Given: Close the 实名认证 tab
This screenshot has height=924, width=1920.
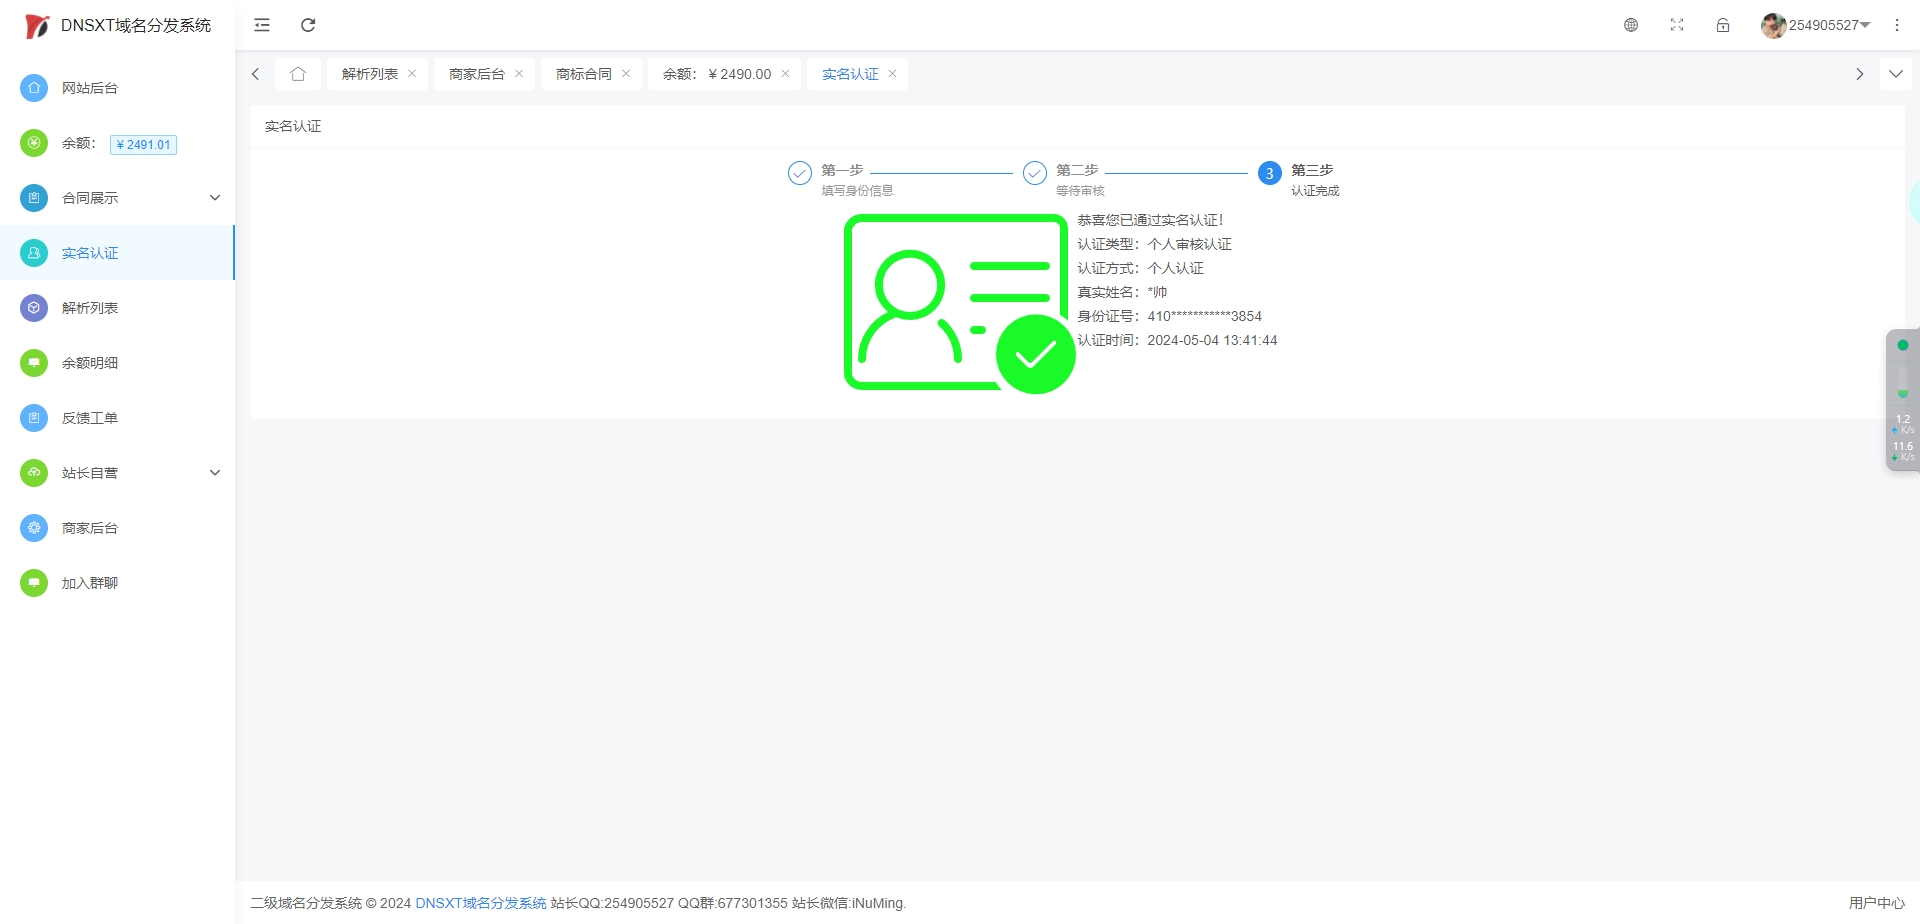Looking at the screenshot, I should coord(892,74).
